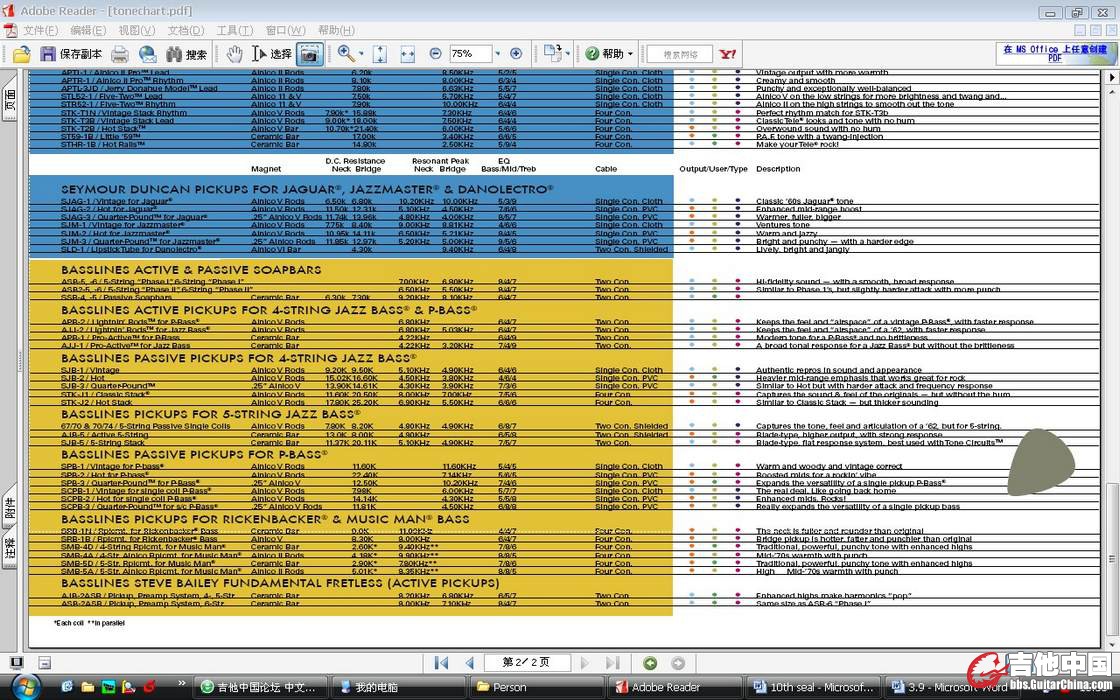
Task: Go to the next page
Action: 585,663
